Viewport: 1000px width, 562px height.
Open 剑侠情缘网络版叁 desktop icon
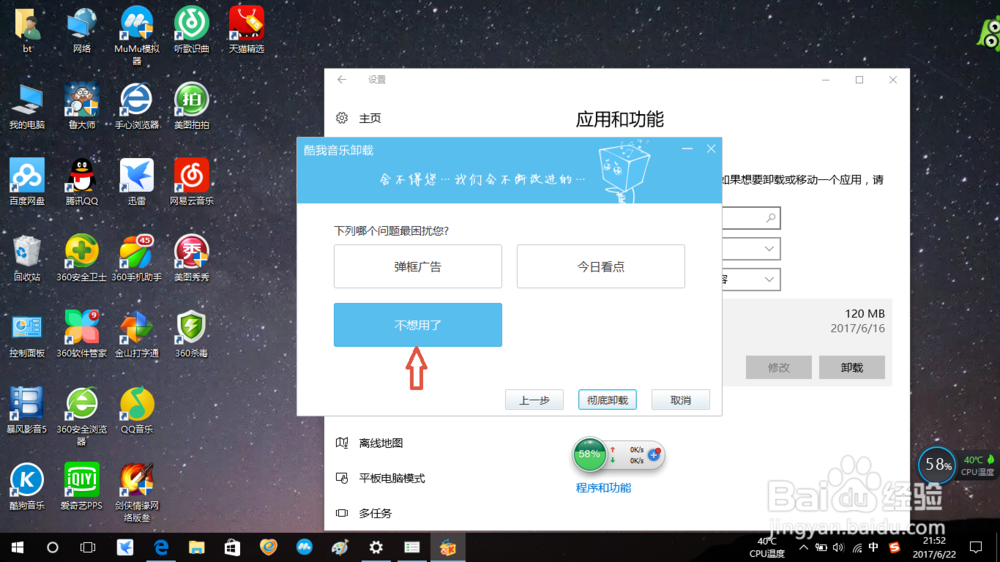coord(136,491)
